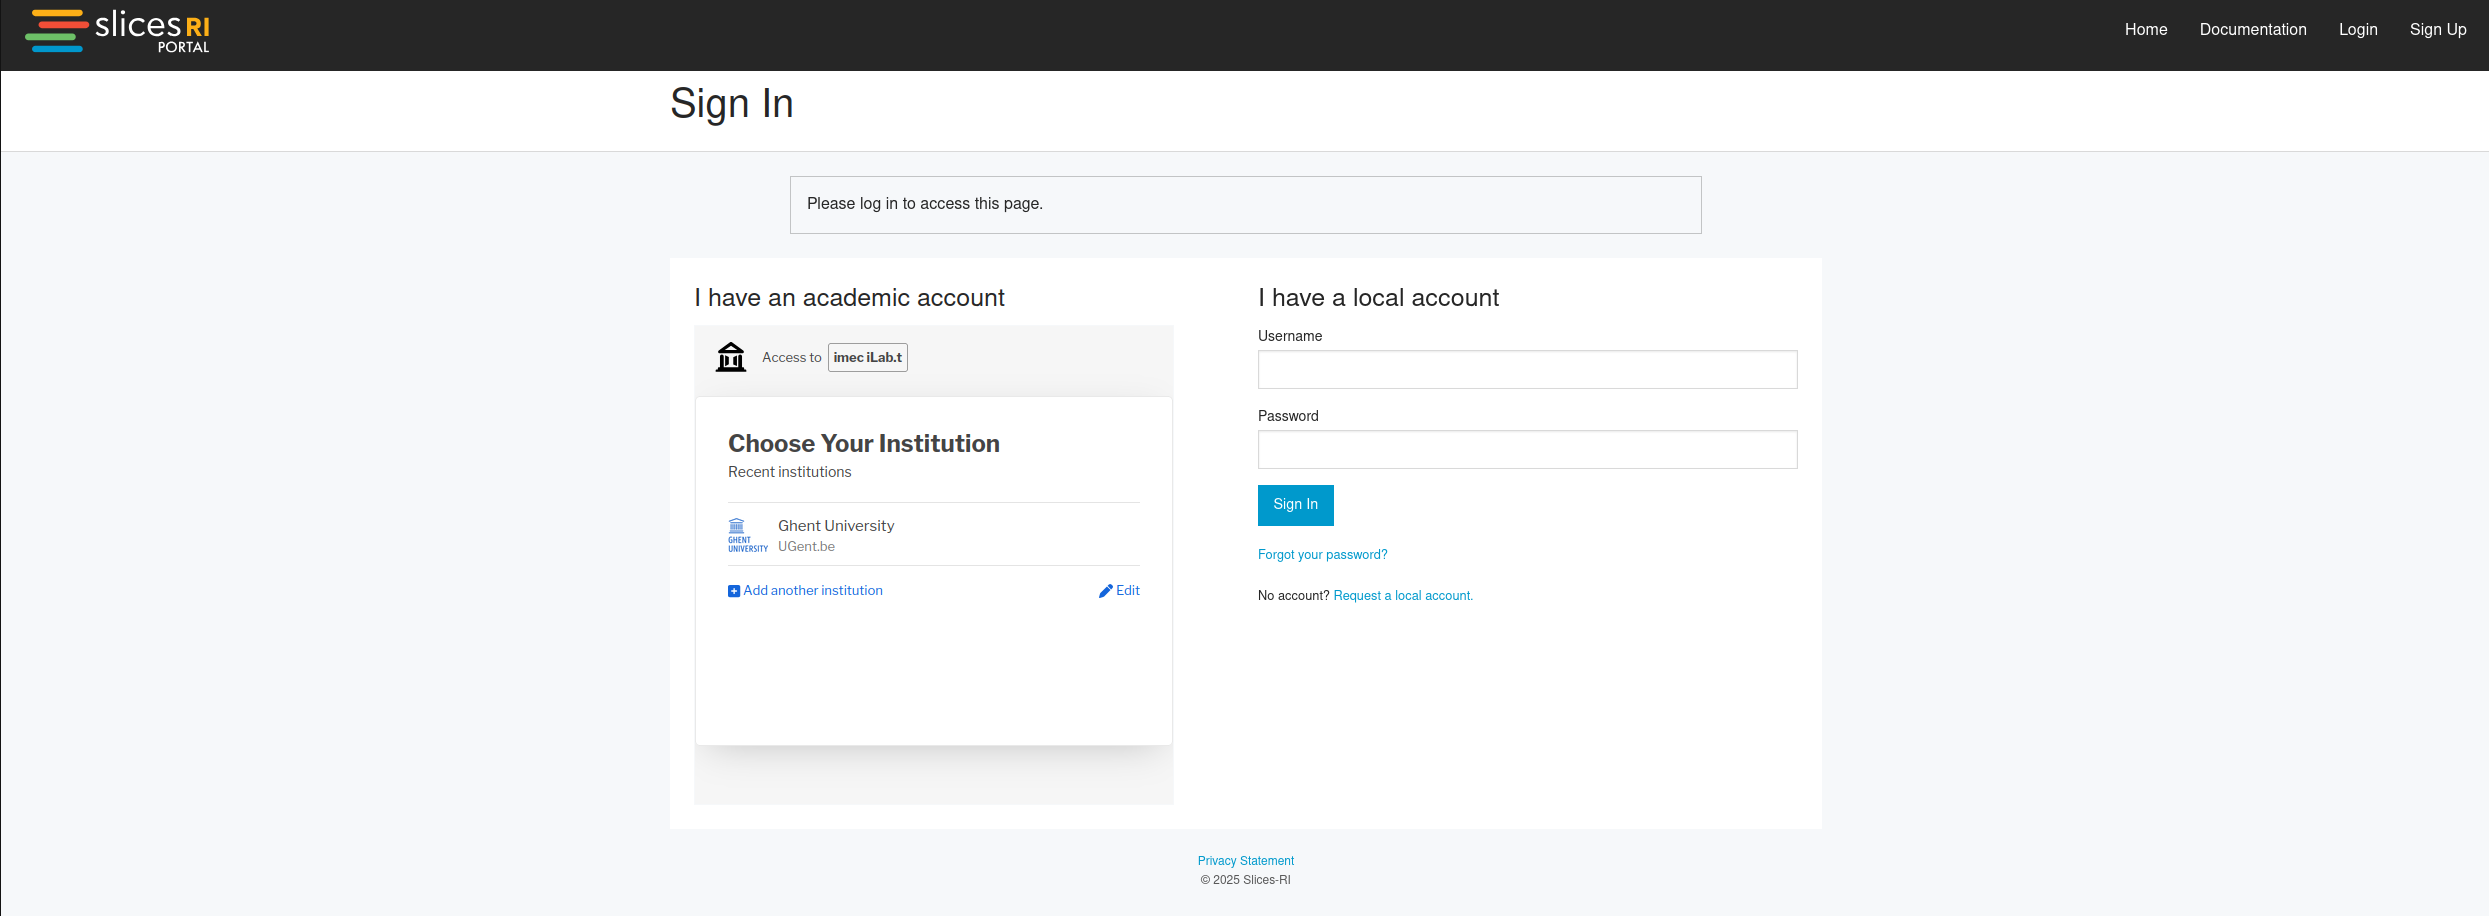Click Add another institution

pos(812,590)
